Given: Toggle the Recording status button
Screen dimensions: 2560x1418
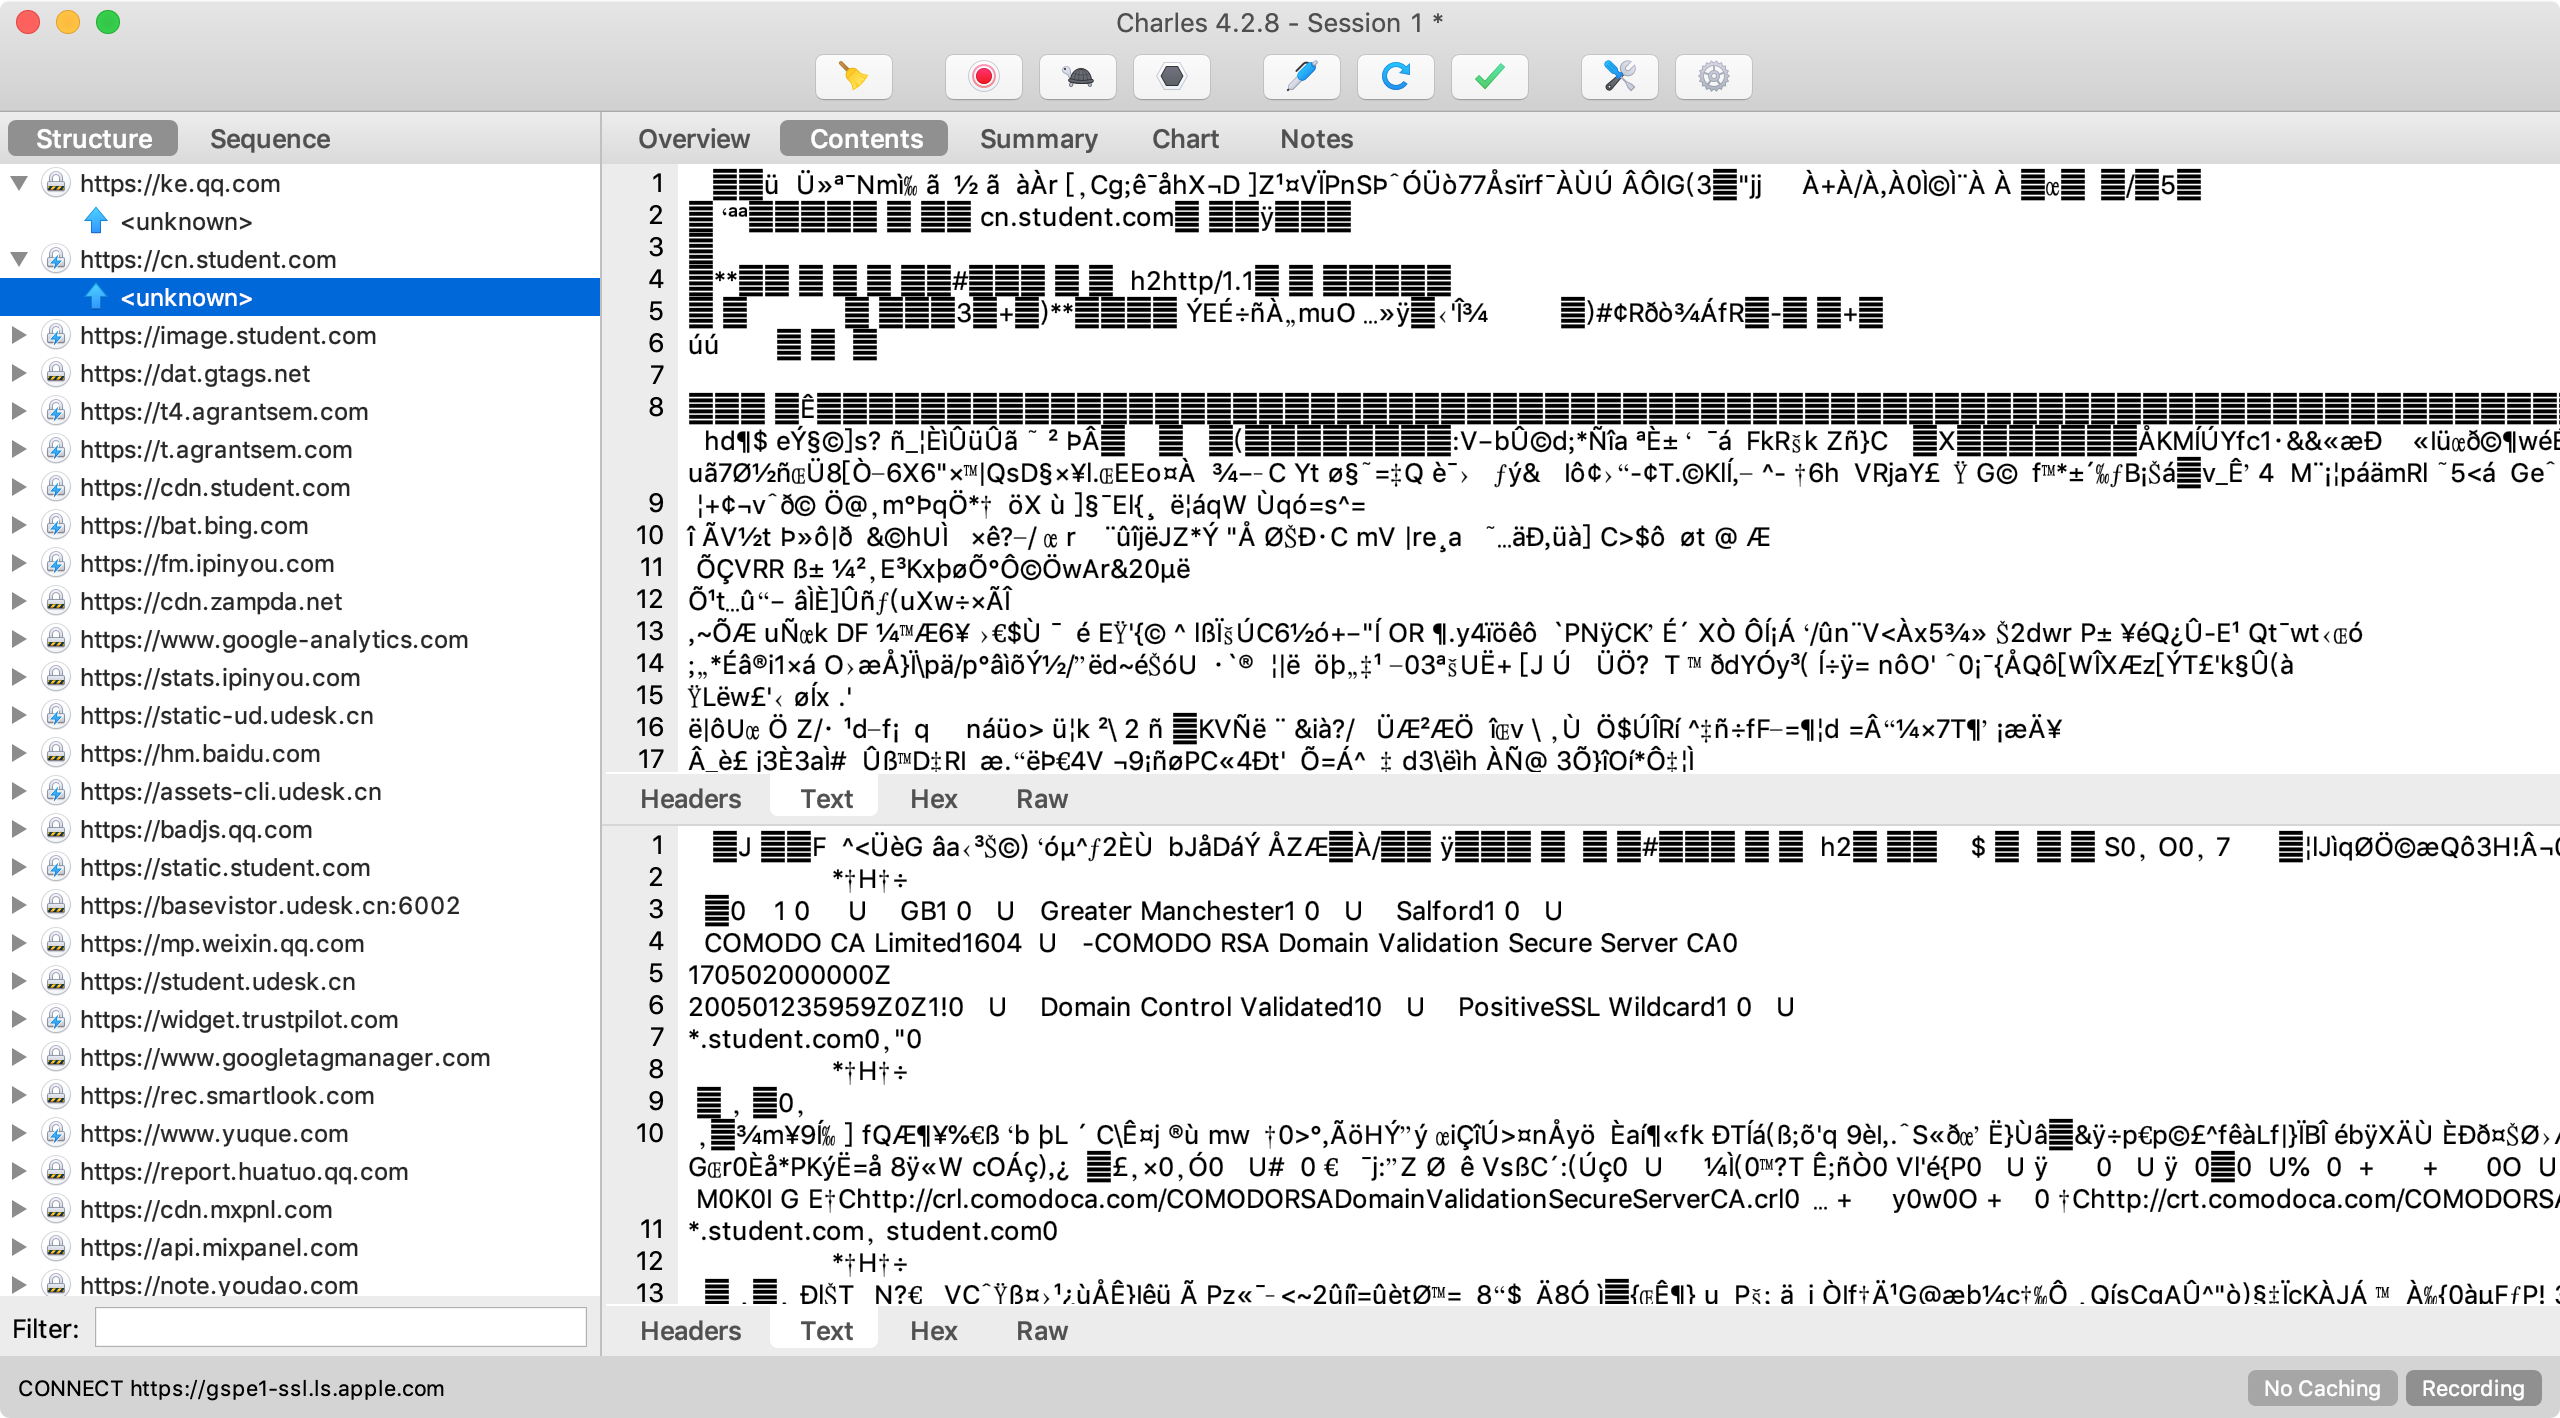Looking at the screenshot, I should point(2472,1388).
